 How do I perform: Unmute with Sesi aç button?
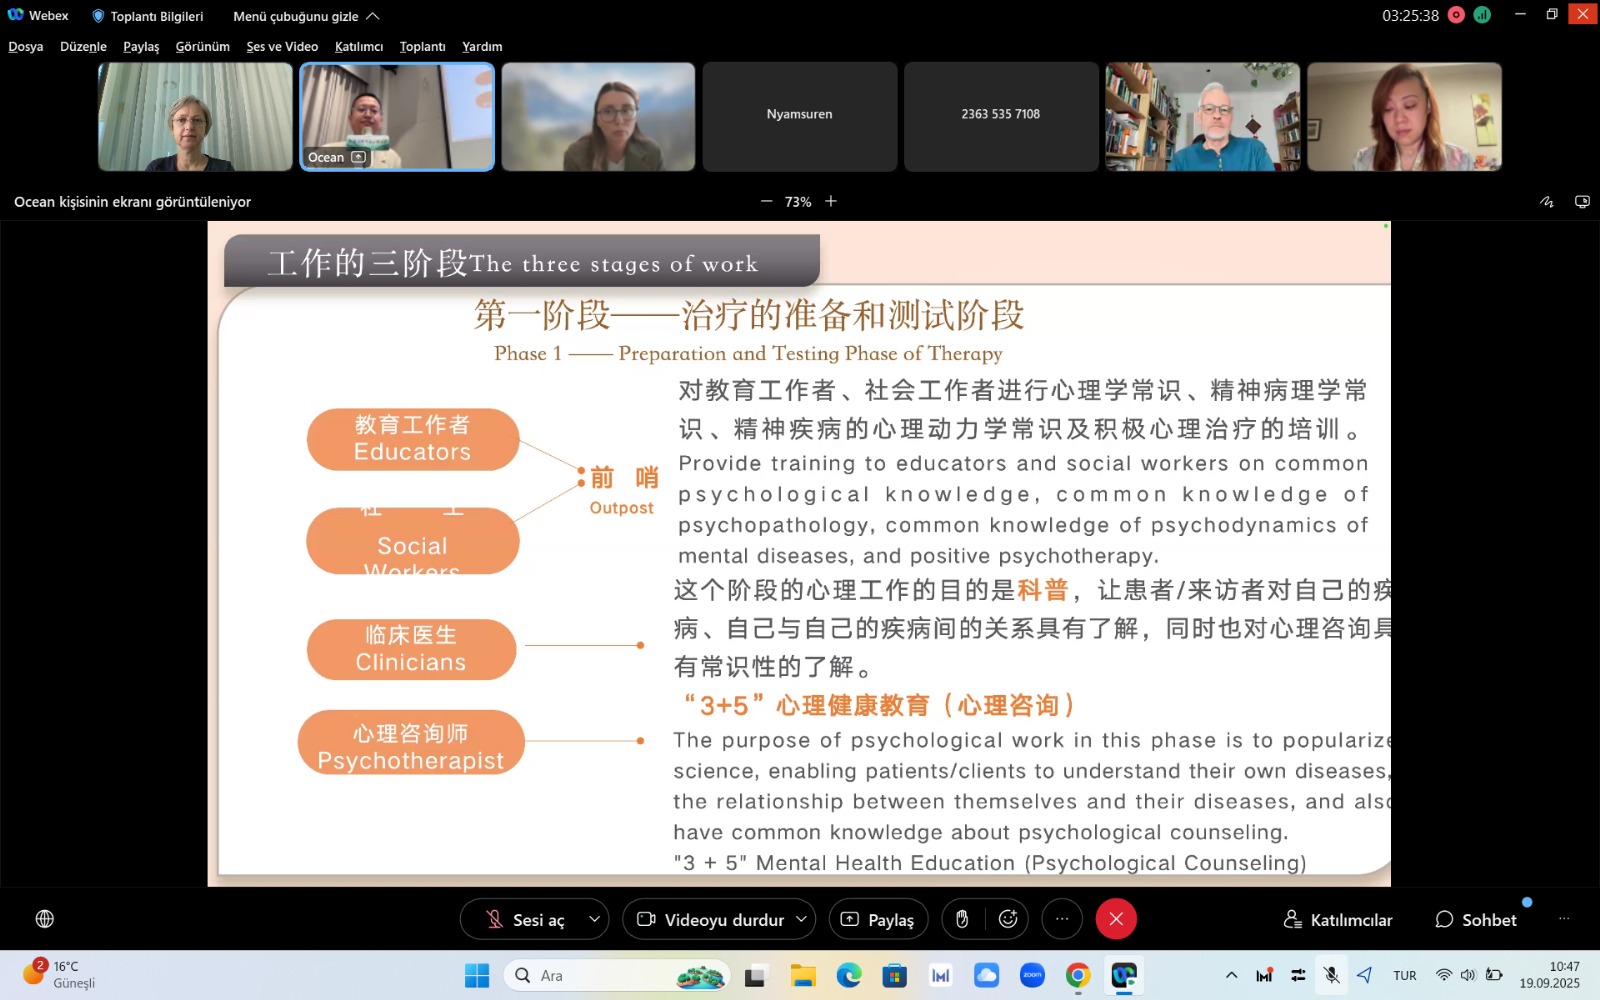tap(525, 919)
